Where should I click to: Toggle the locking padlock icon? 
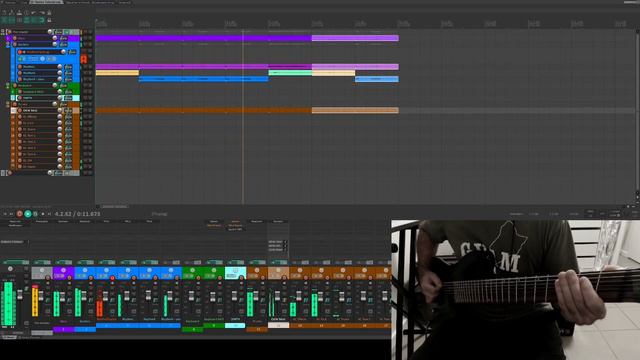coord(49,20)
